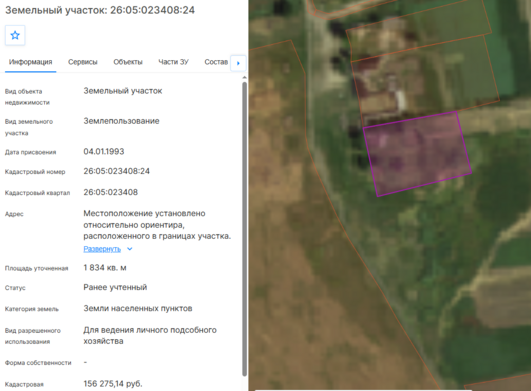Viewport: 531px width, 391px height.
Task: Switch to the Сервисы tab
Action: [83, 62]
